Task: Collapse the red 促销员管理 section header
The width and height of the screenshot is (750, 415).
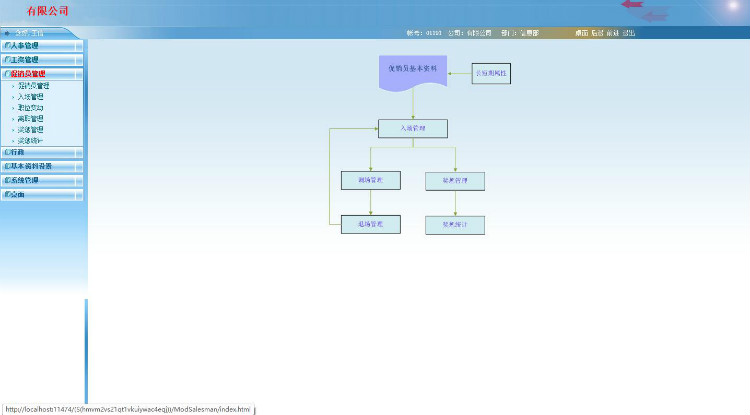Action: coord(42,74)
